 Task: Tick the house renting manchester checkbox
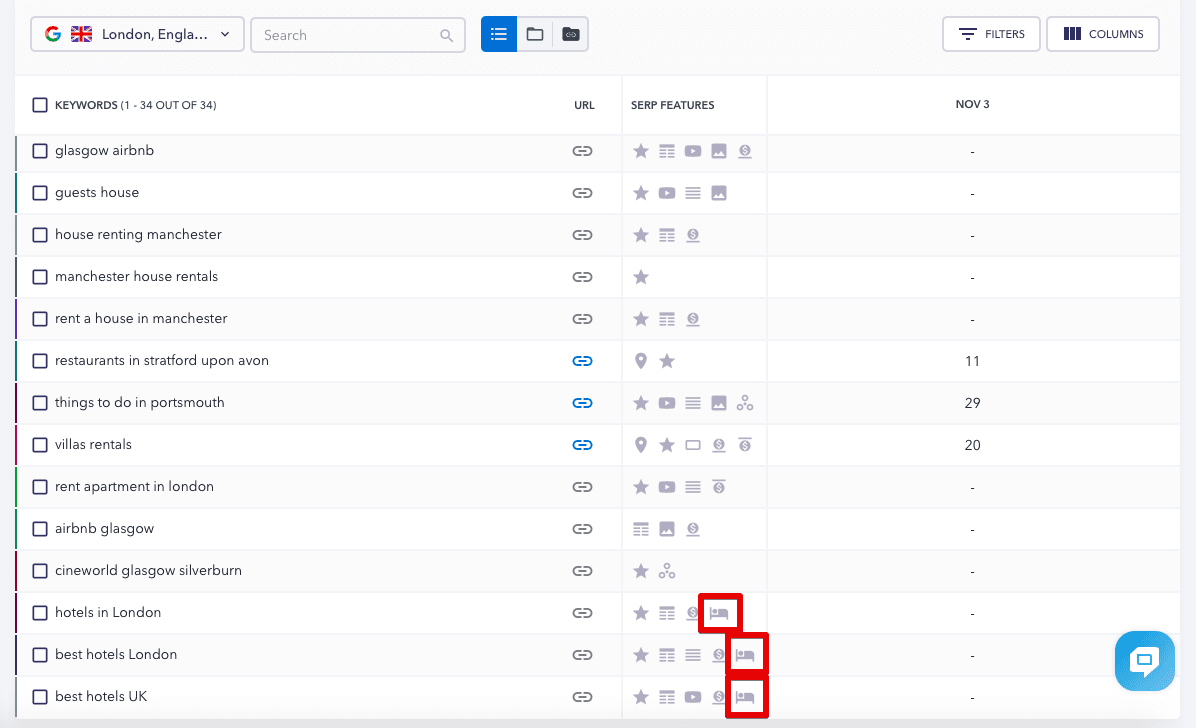(40, 235)
